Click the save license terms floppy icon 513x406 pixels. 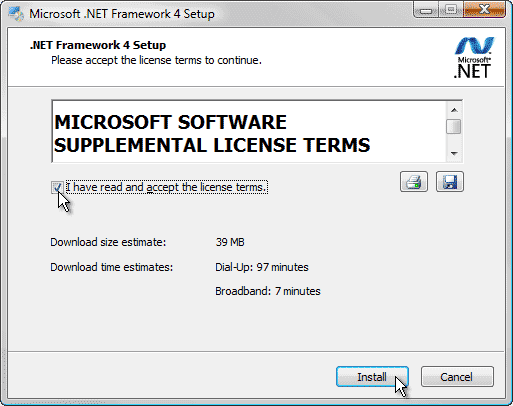pyautogui.click(x=450, y=182)
